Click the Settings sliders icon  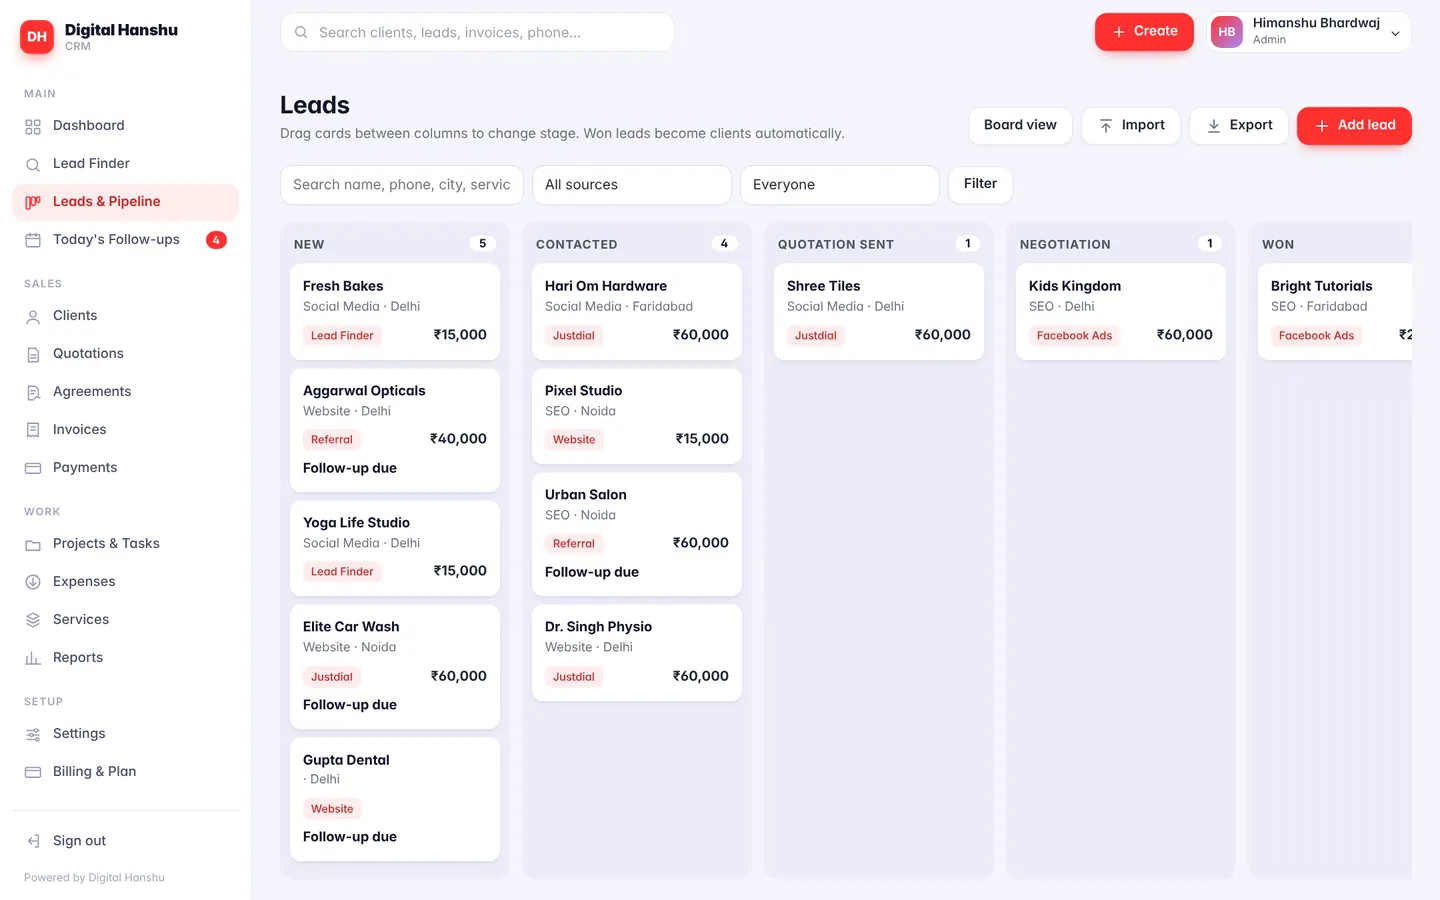point(33,734)
